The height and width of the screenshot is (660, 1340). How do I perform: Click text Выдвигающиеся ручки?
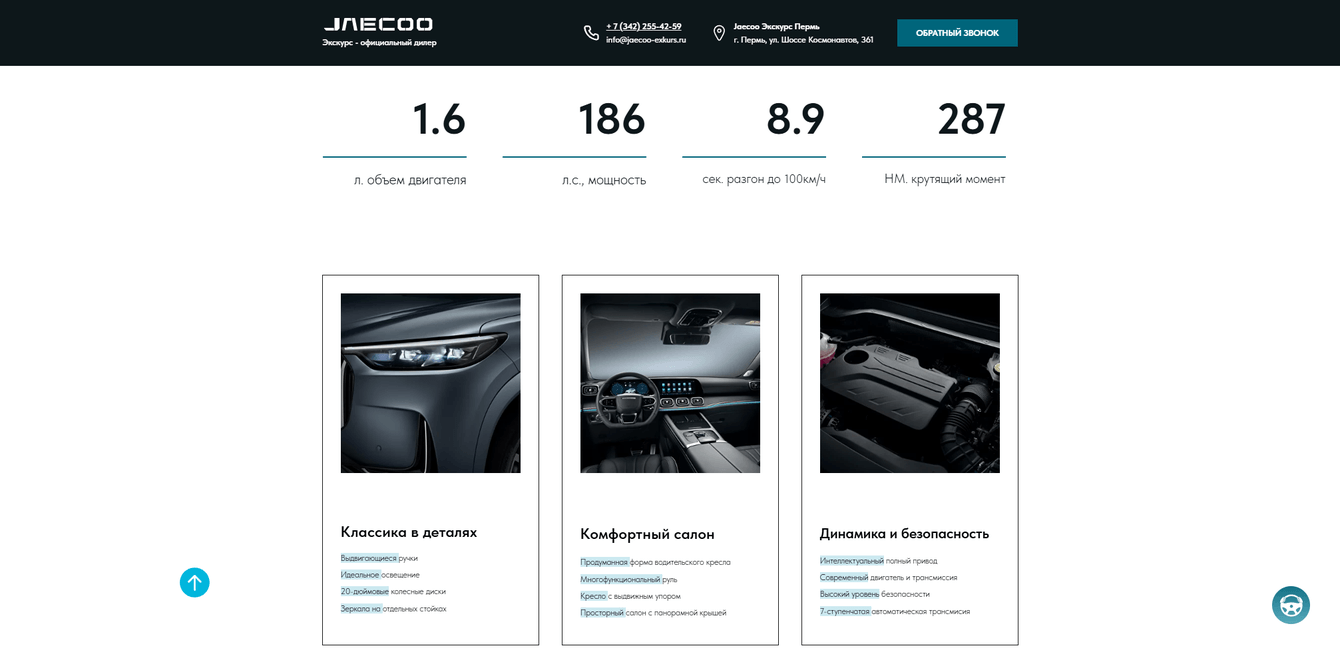point(379,558)
